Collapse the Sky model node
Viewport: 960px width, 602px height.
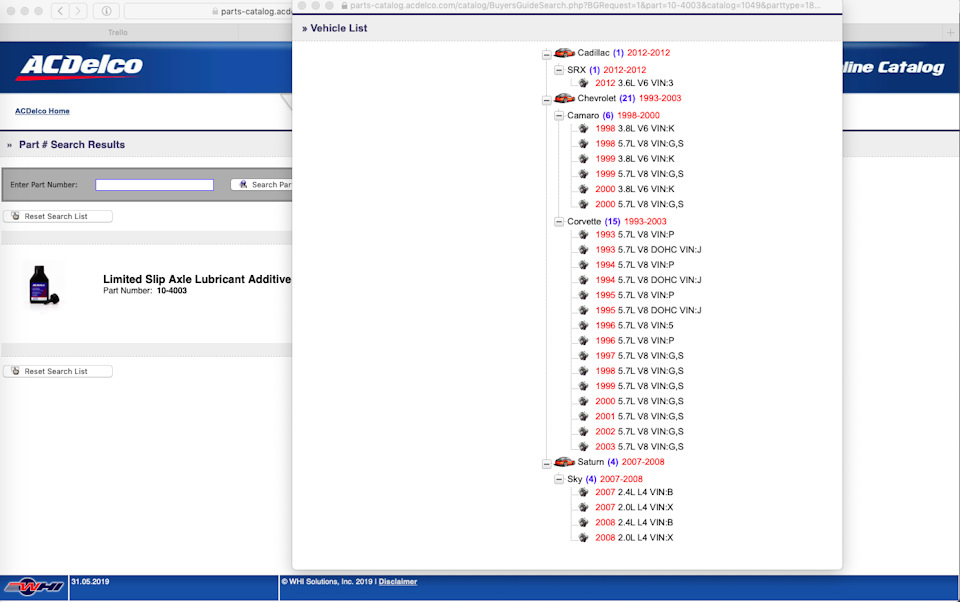(559, 479)
